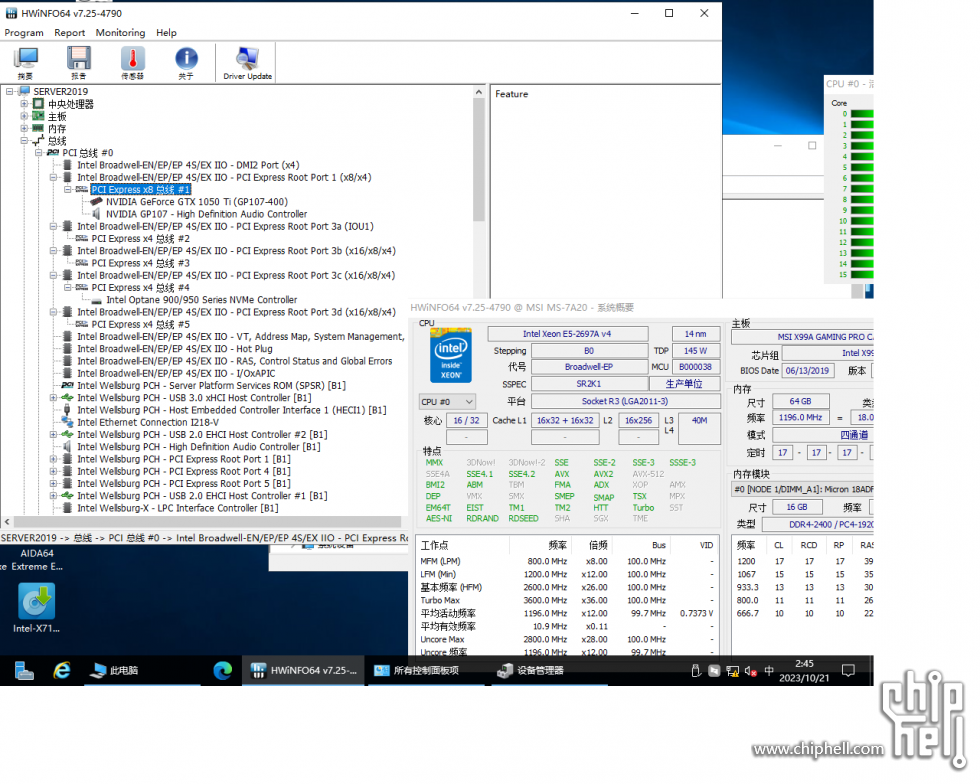Click the Wellsburg HECI1 controller icon
The width and height of the screenshot is (980, 784).
(x=68, y=410)
